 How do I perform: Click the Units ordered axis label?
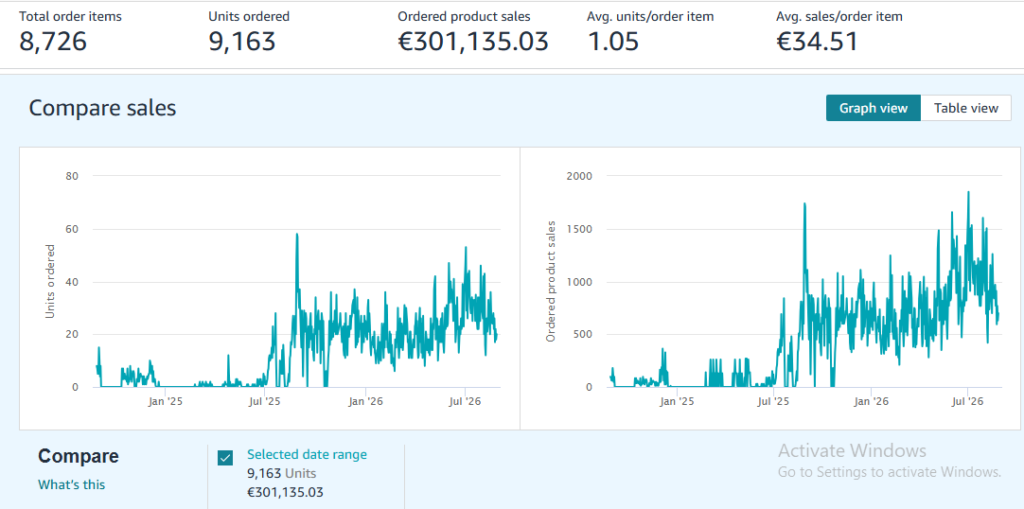pos(50,282)
